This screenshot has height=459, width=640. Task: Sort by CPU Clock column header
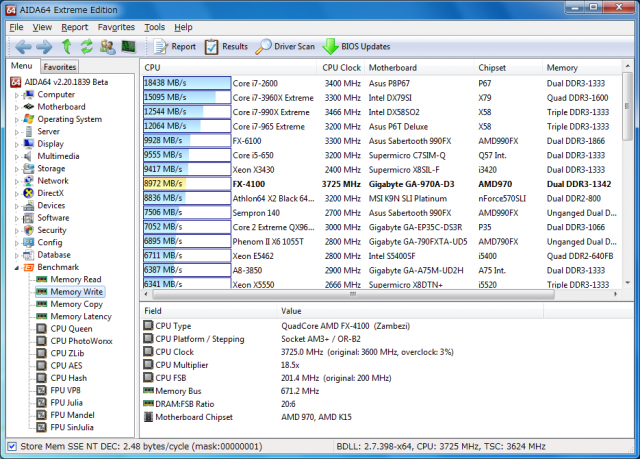tap(341, 68)
